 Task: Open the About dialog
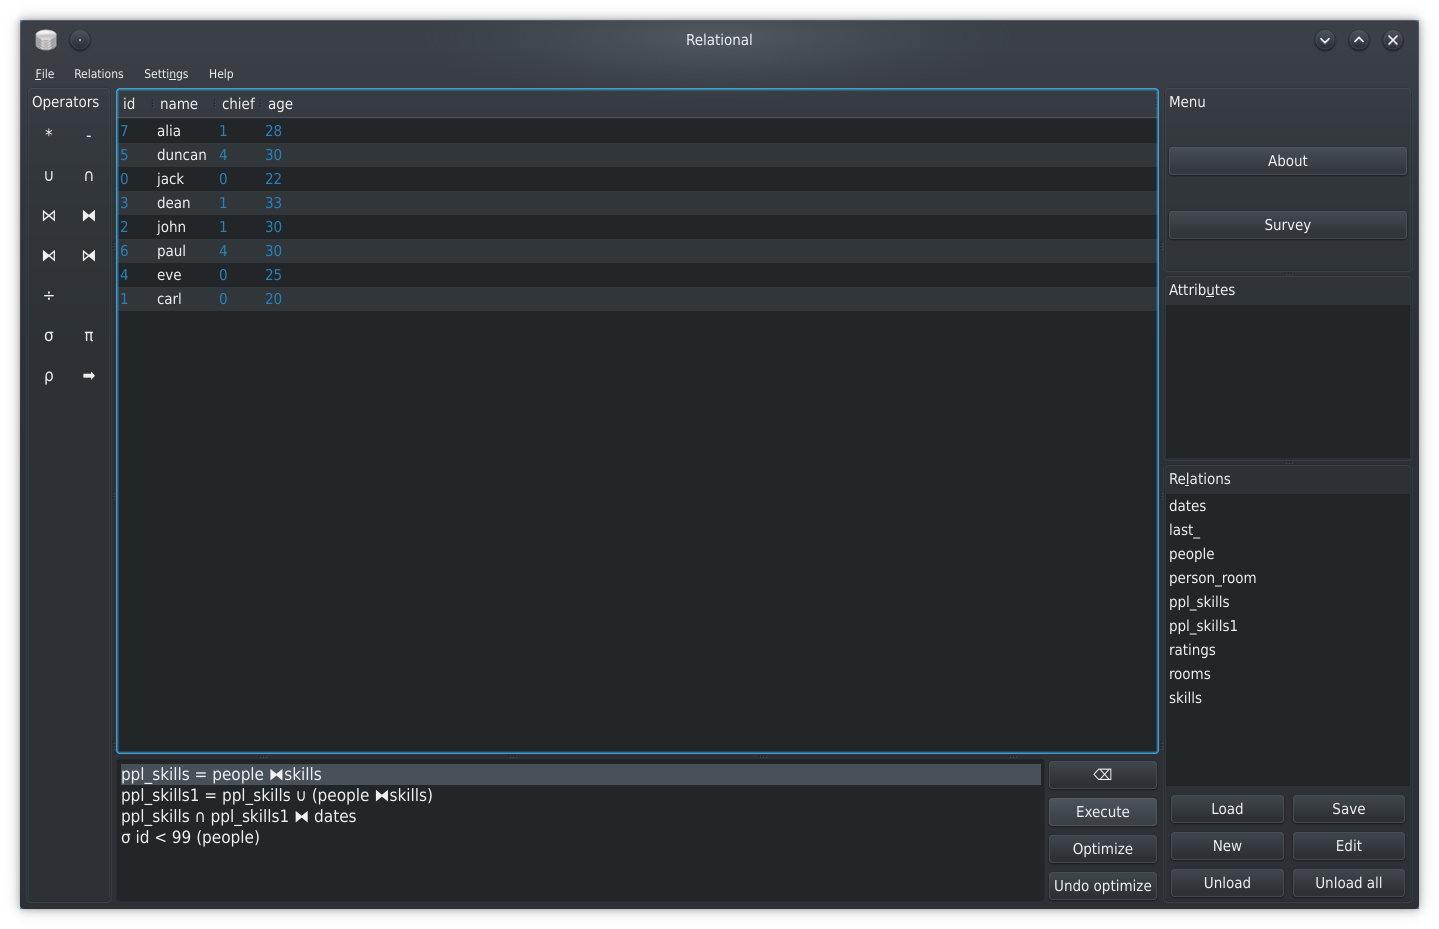click(1288, 161)
